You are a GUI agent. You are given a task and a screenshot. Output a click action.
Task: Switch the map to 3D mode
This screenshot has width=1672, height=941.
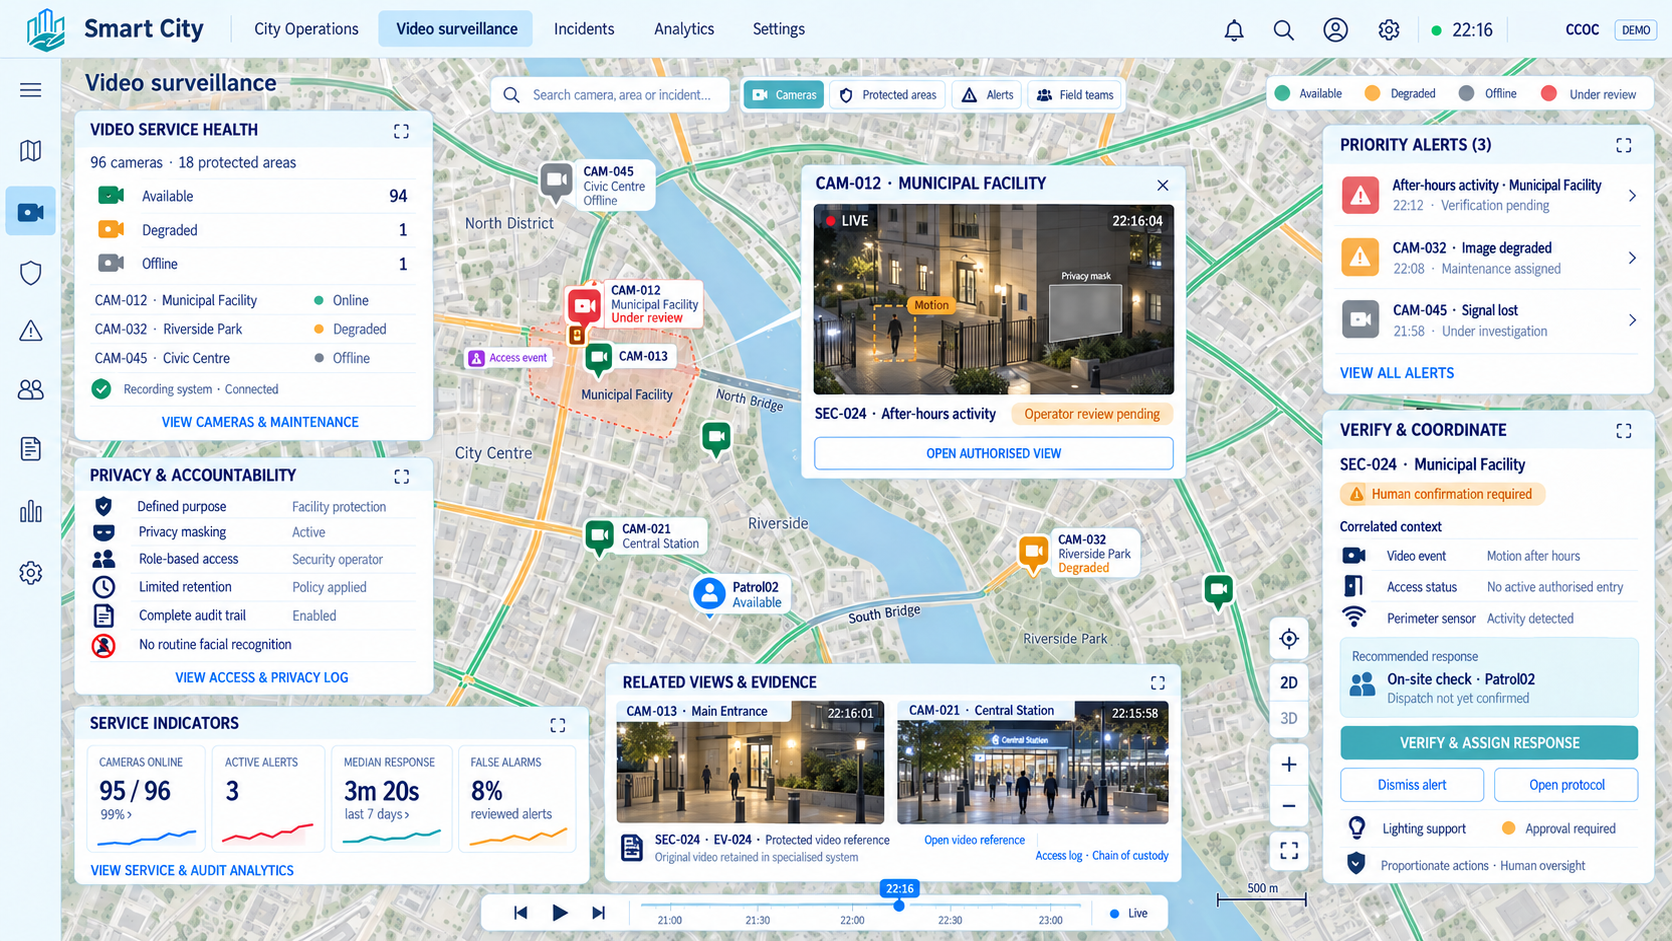(x=1289, y=719)
